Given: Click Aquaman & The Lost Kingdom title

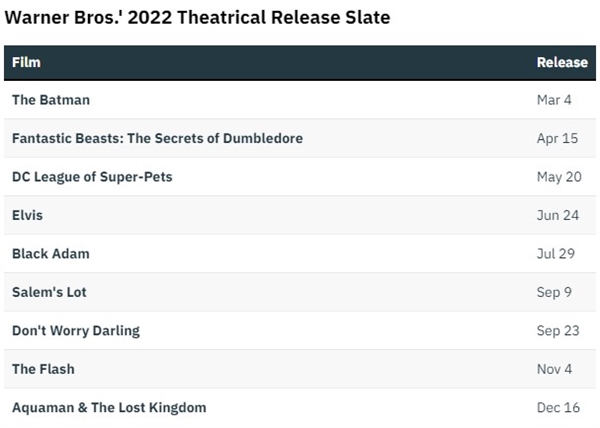Looking at the screenshot, I should tap(109, 407).
